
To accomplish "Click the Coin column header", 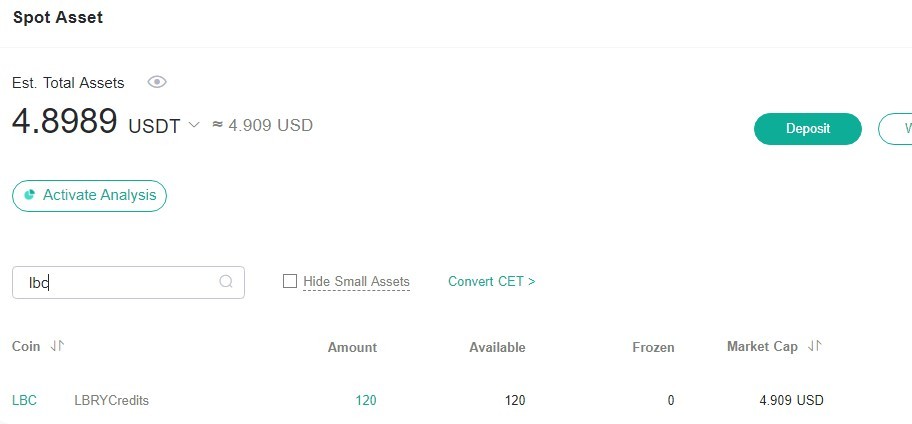I will (26, 346).
